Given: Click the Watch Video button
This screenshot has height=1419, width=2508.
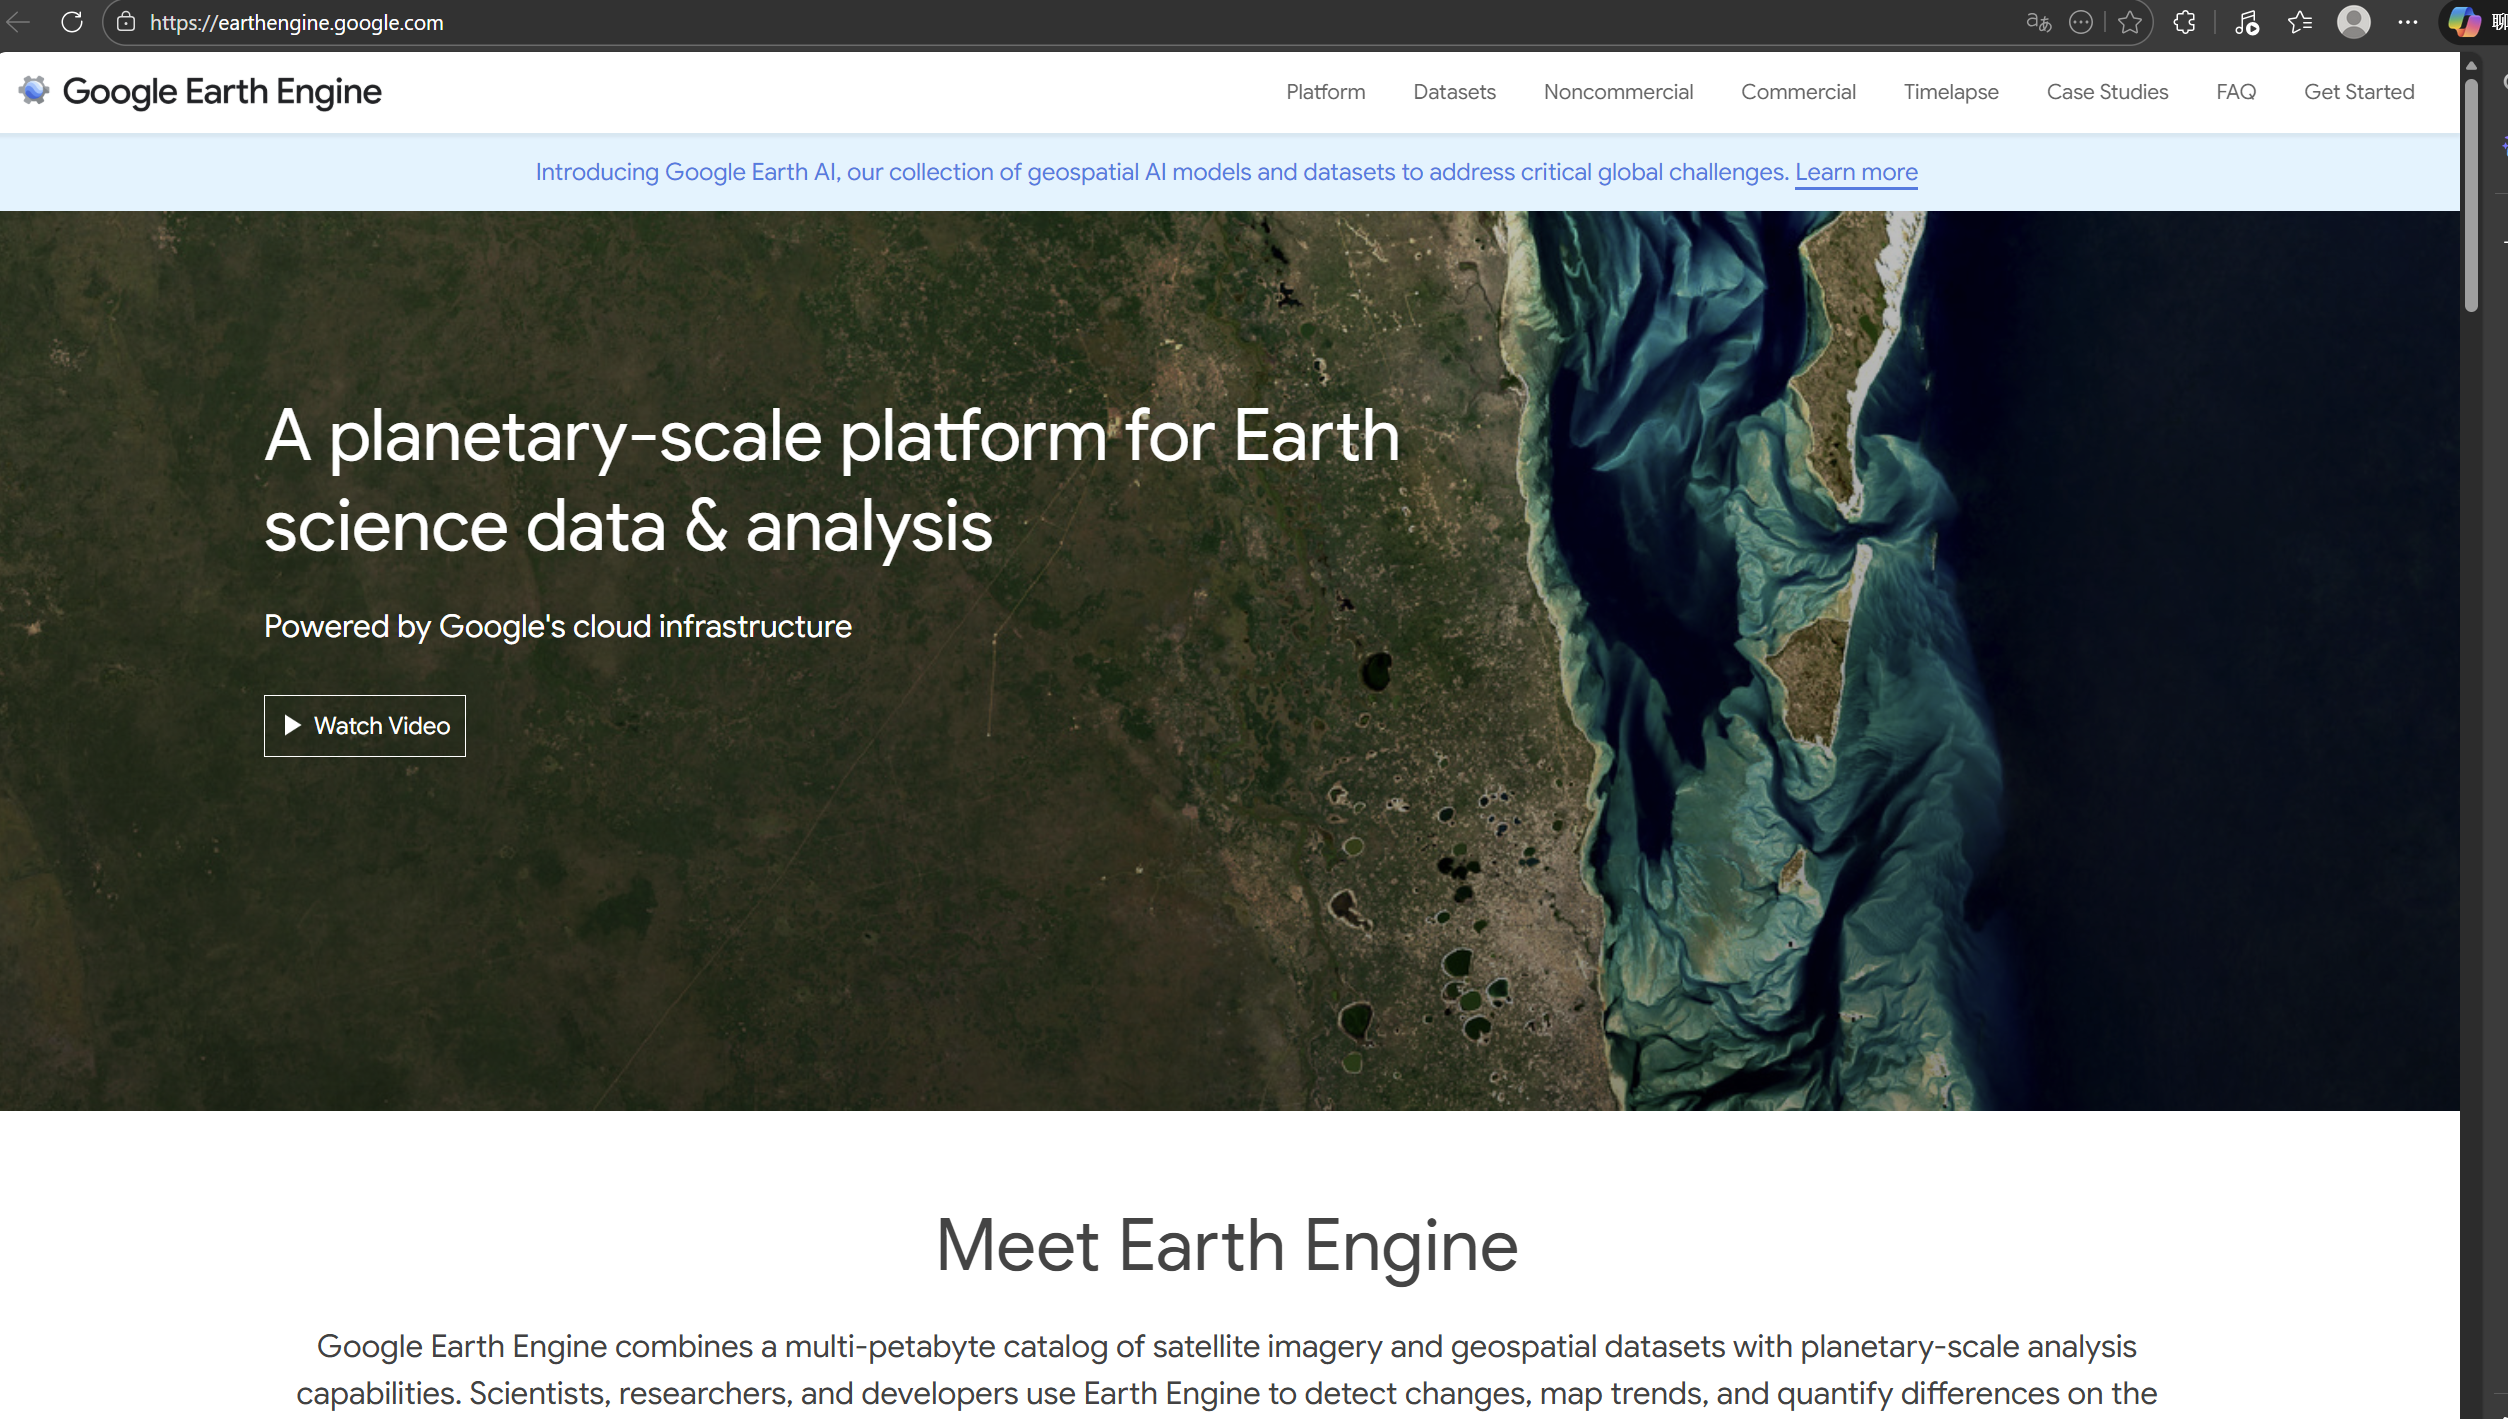Looking at the screenshot, I should [x=364, y=725].
